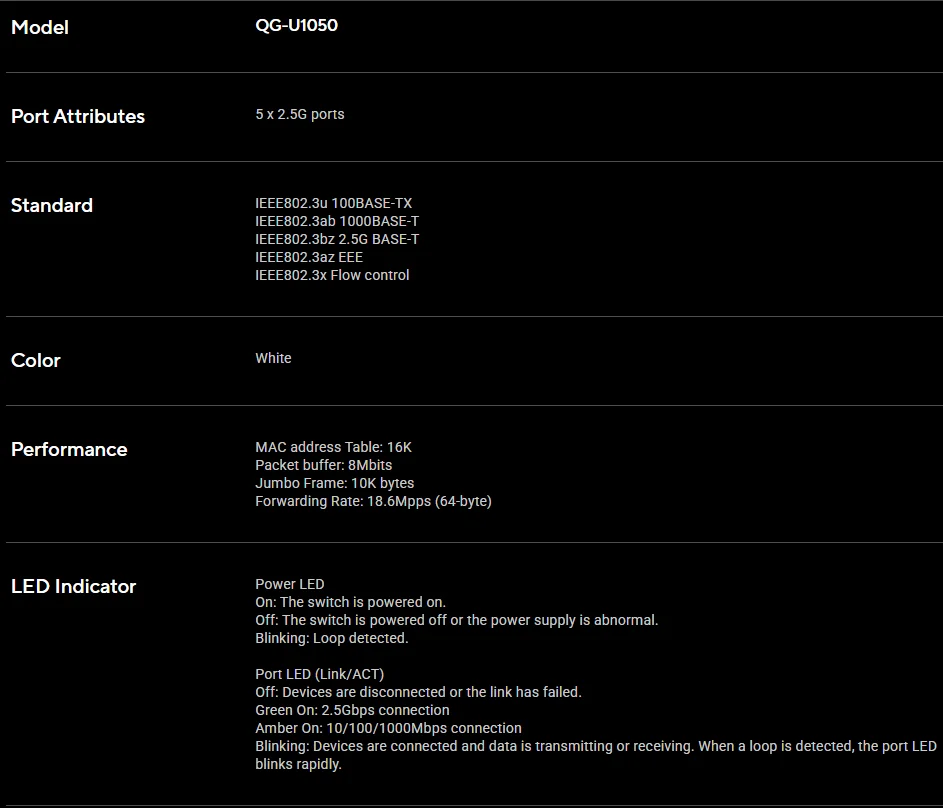Click the Forwarding Rate 18.6Mpps line
Screen dimensions: 943x808
tap(373, 501)
